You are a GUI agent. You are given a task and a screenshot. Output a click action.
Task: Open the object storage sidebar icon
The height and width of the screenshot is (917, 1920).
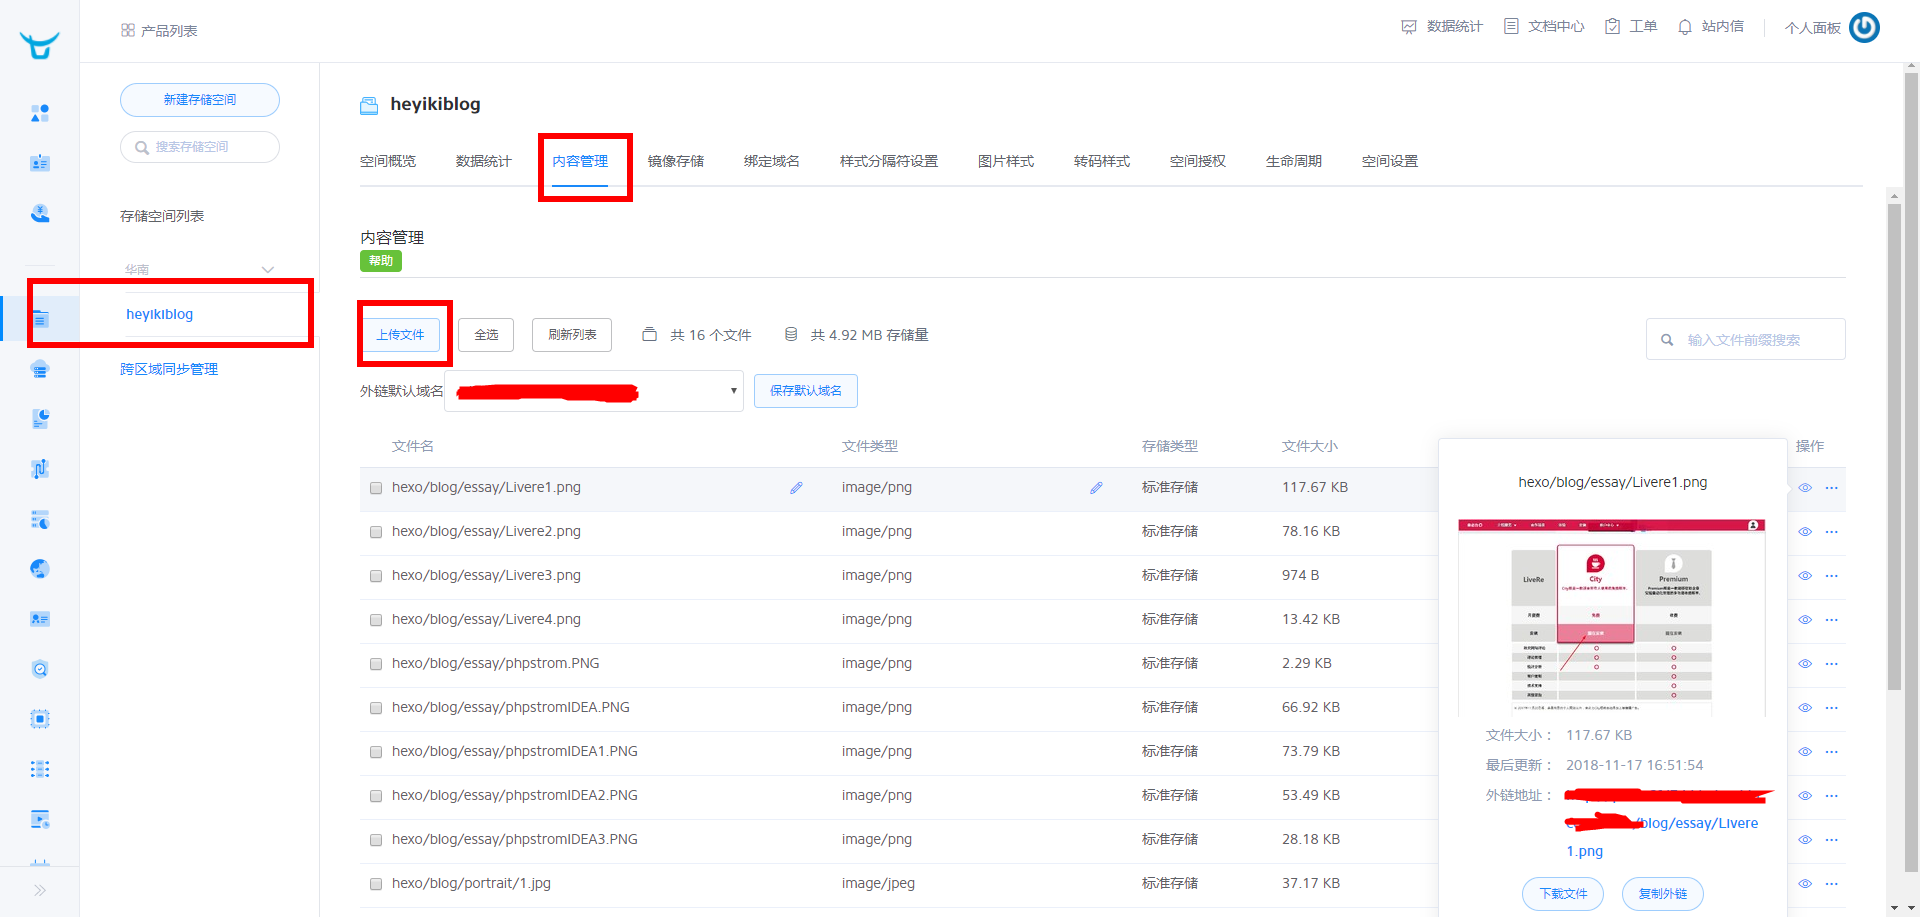(x=40, y=319)
